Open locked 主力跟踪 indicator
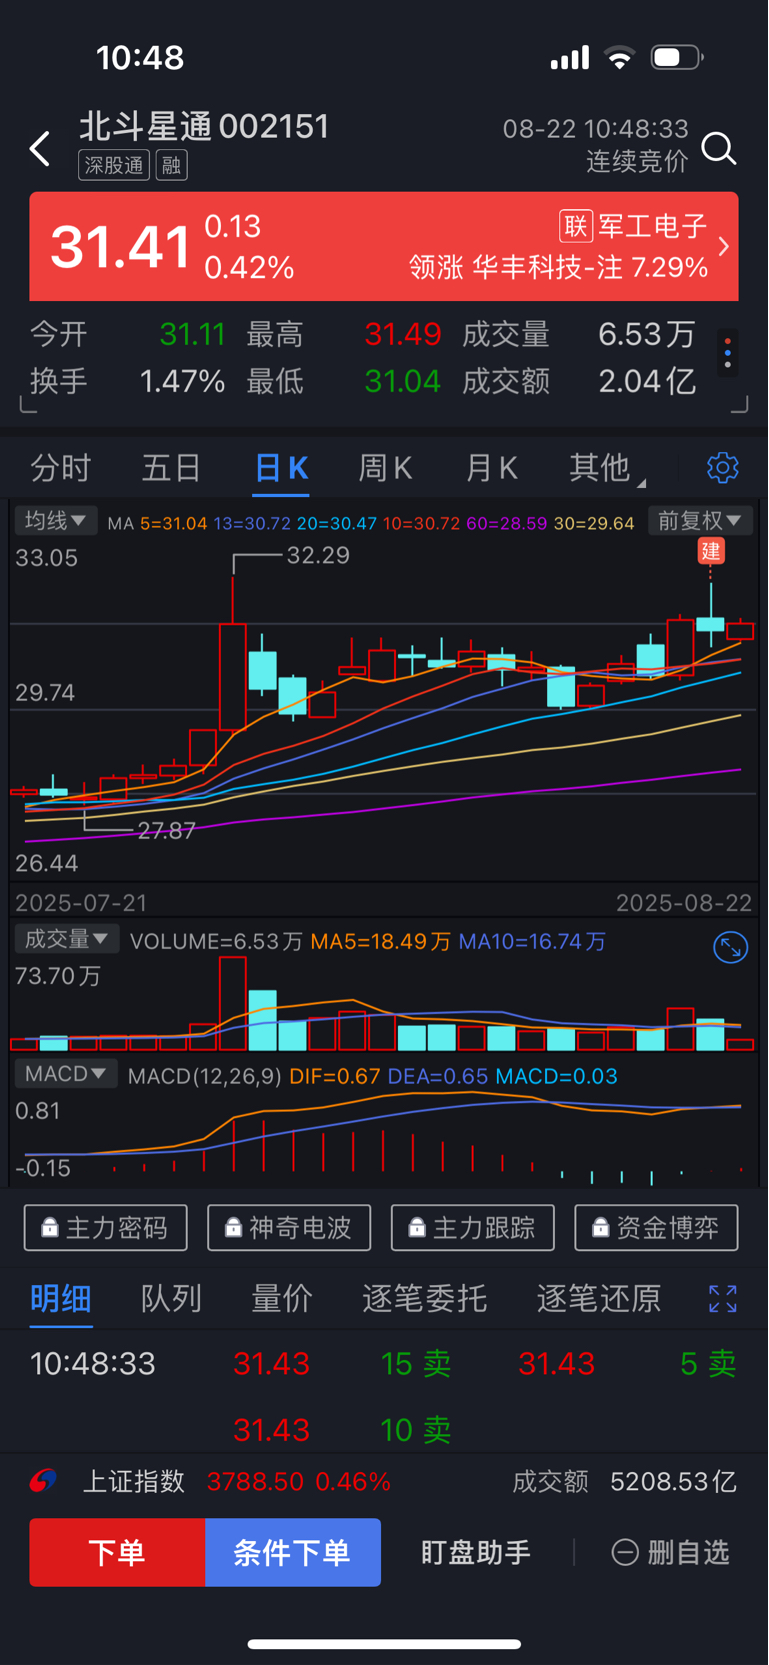 [x=473, y=1228]
